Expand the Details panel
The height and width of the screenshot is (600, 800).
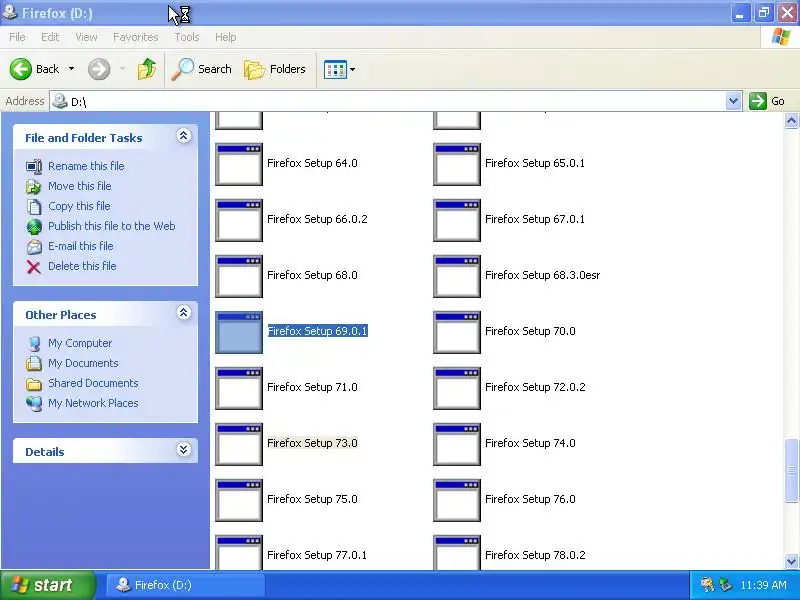point(184,449)
